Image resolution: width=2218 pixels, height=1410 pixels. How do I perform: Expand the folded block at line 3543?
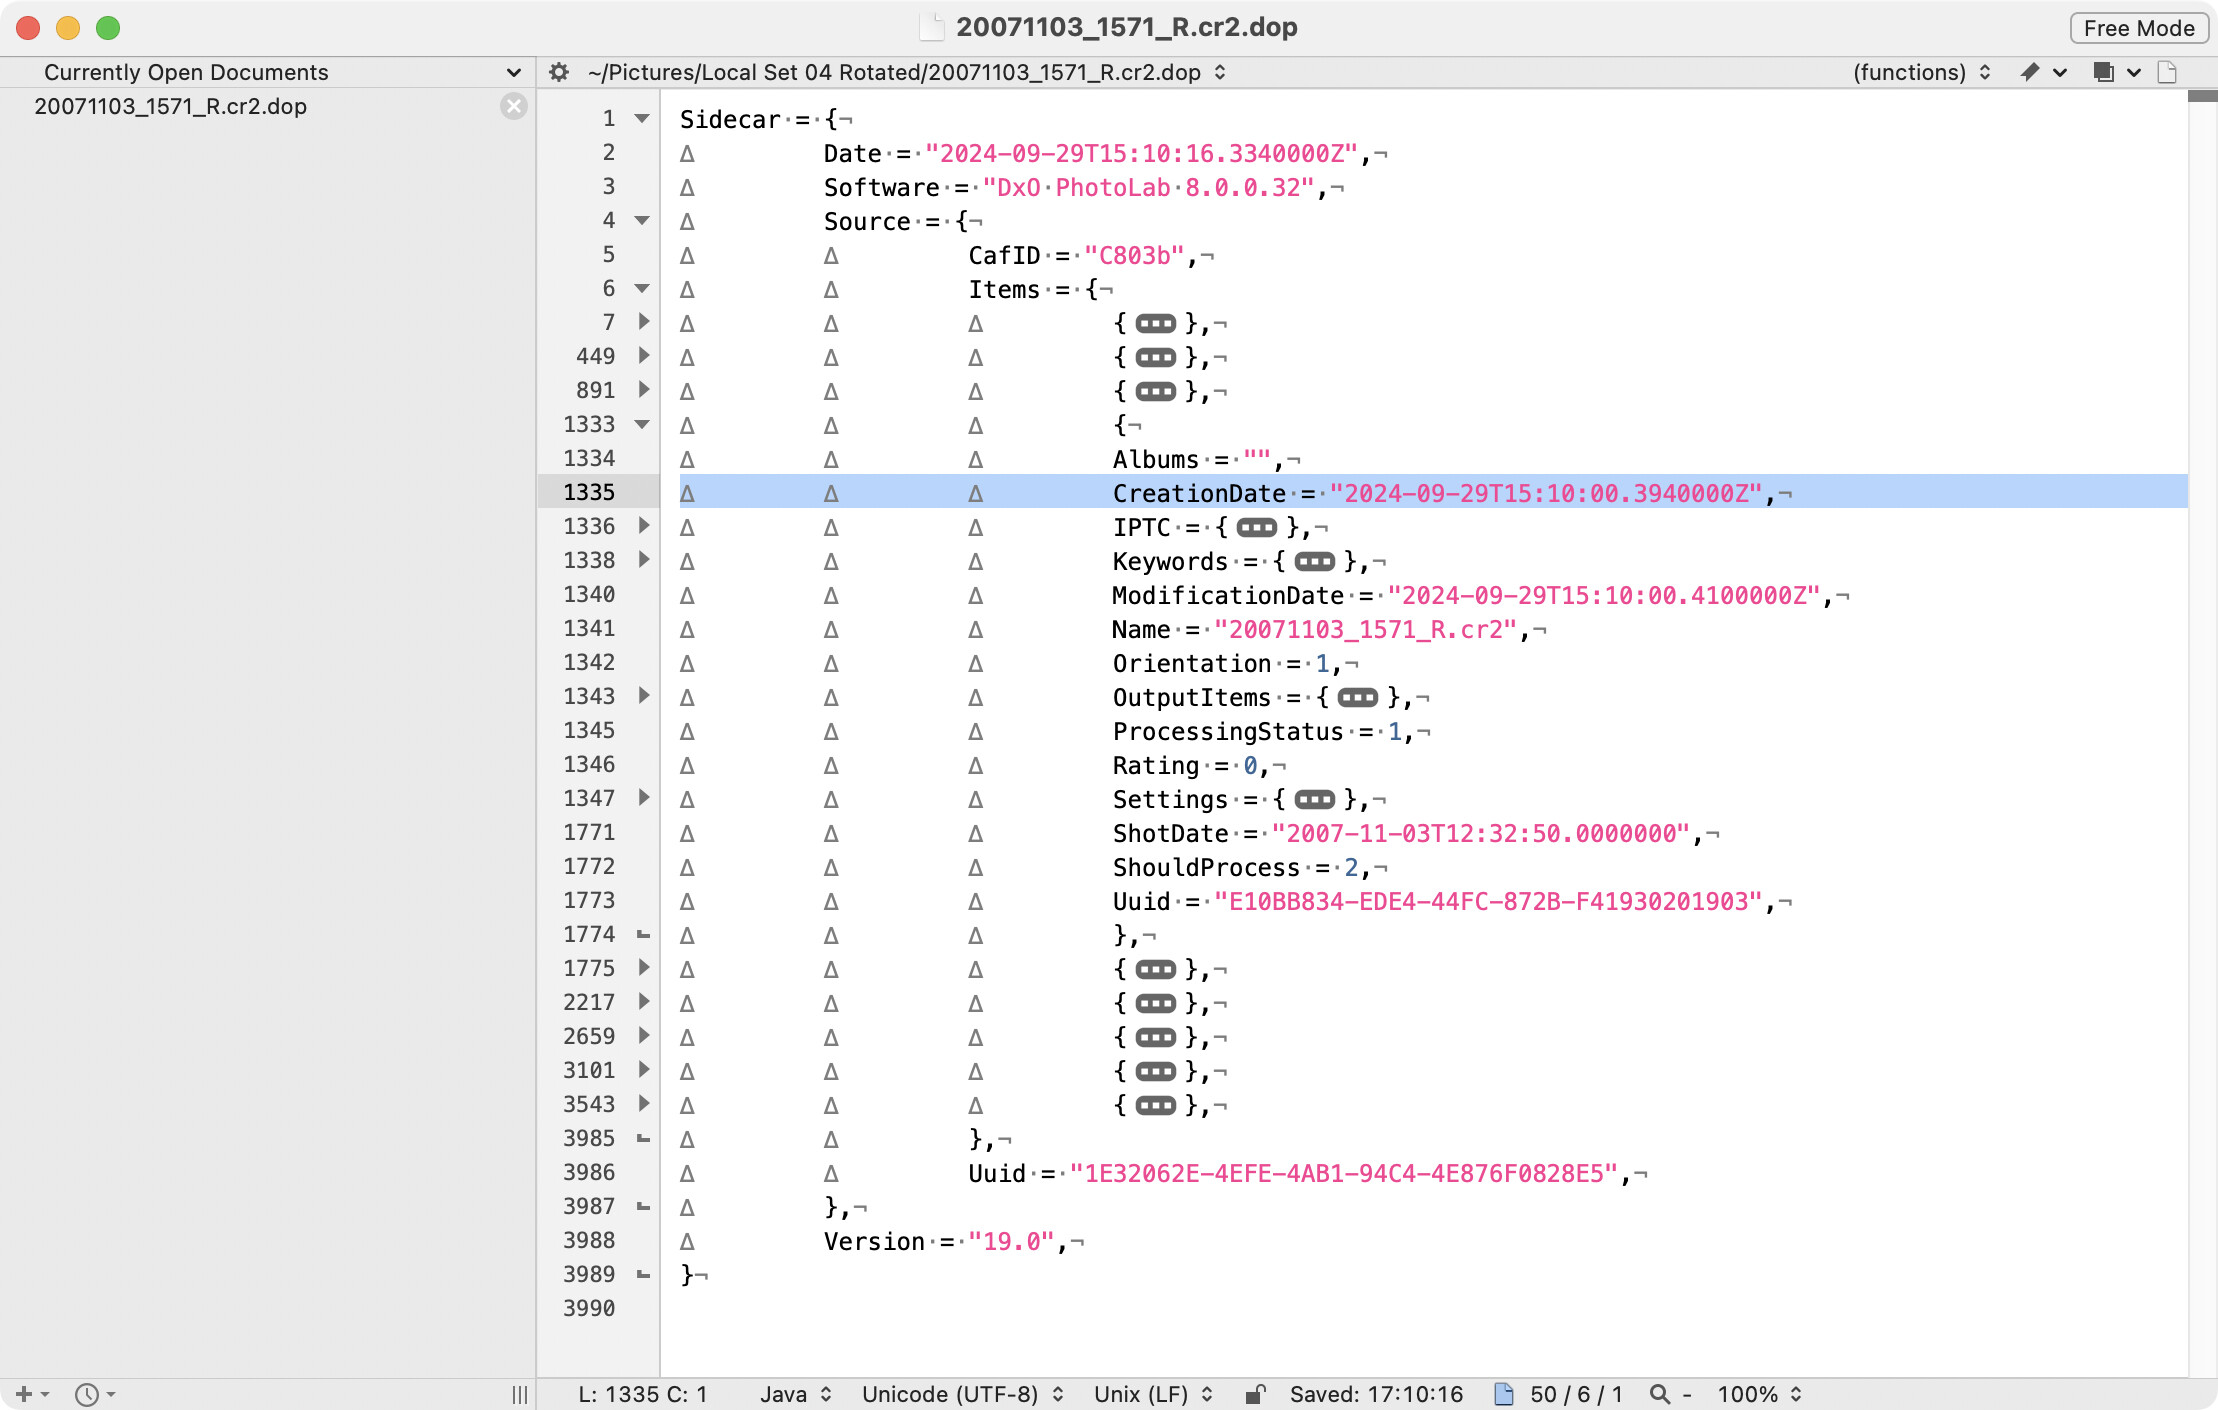pyautogui.click(x=644, y=1104)
